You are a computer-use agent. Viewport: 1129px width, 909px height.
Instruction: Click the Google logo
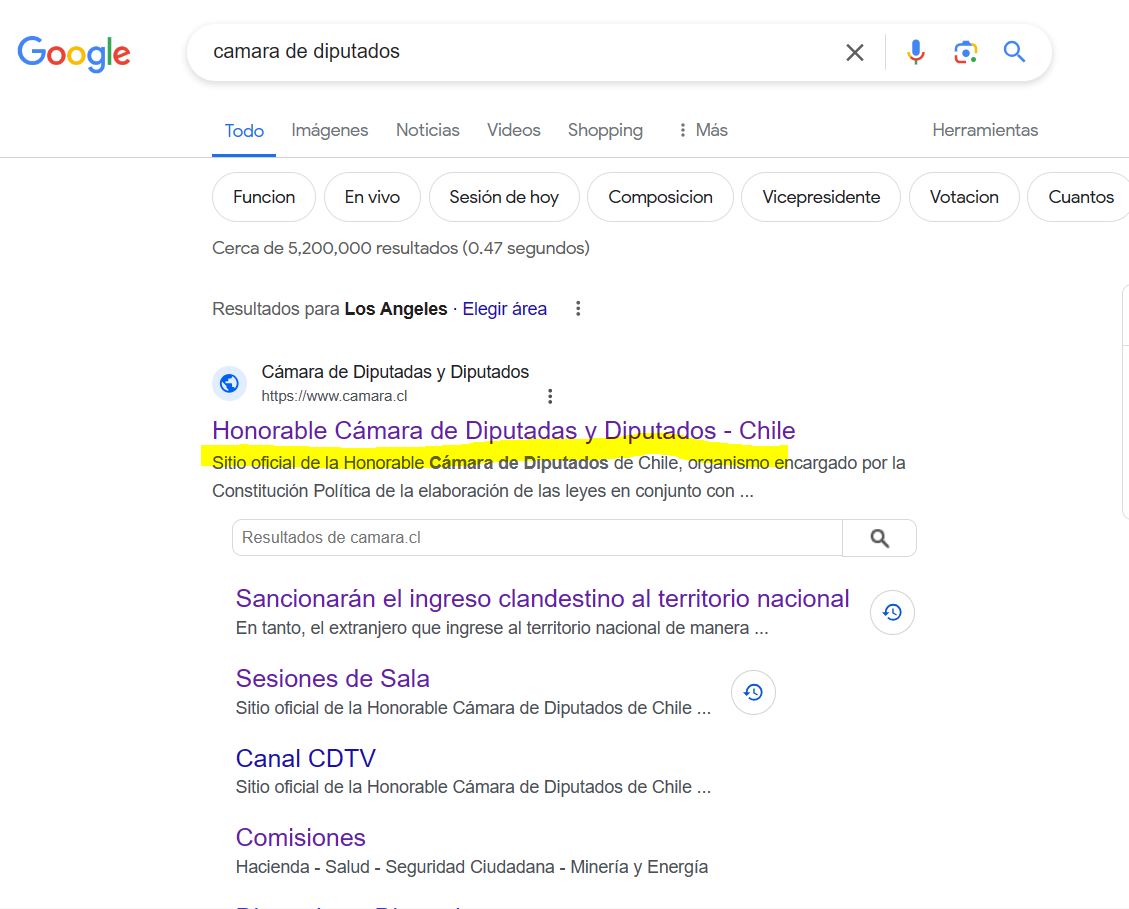pos(74,53)
